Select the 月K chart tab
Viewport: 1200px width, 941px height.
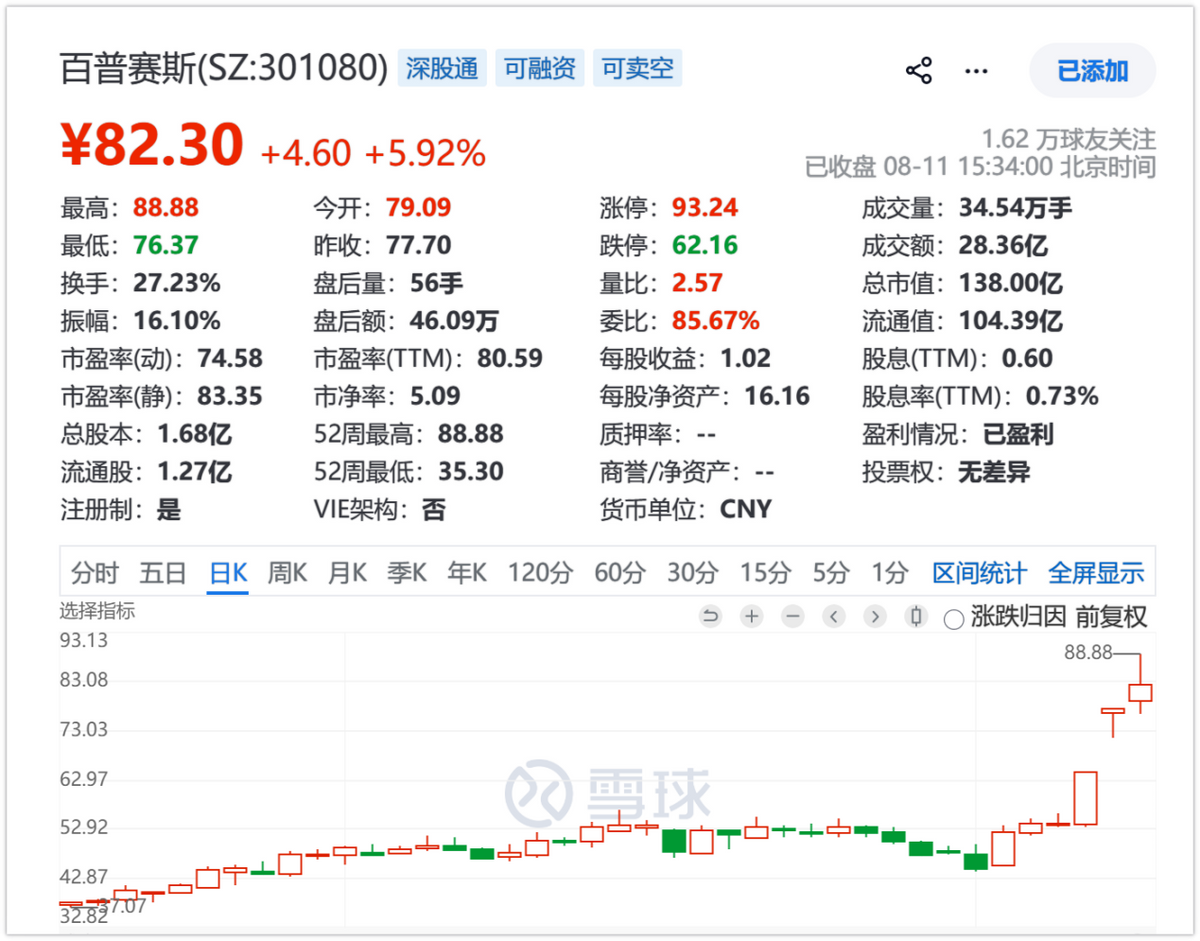(x=347, y=573)
